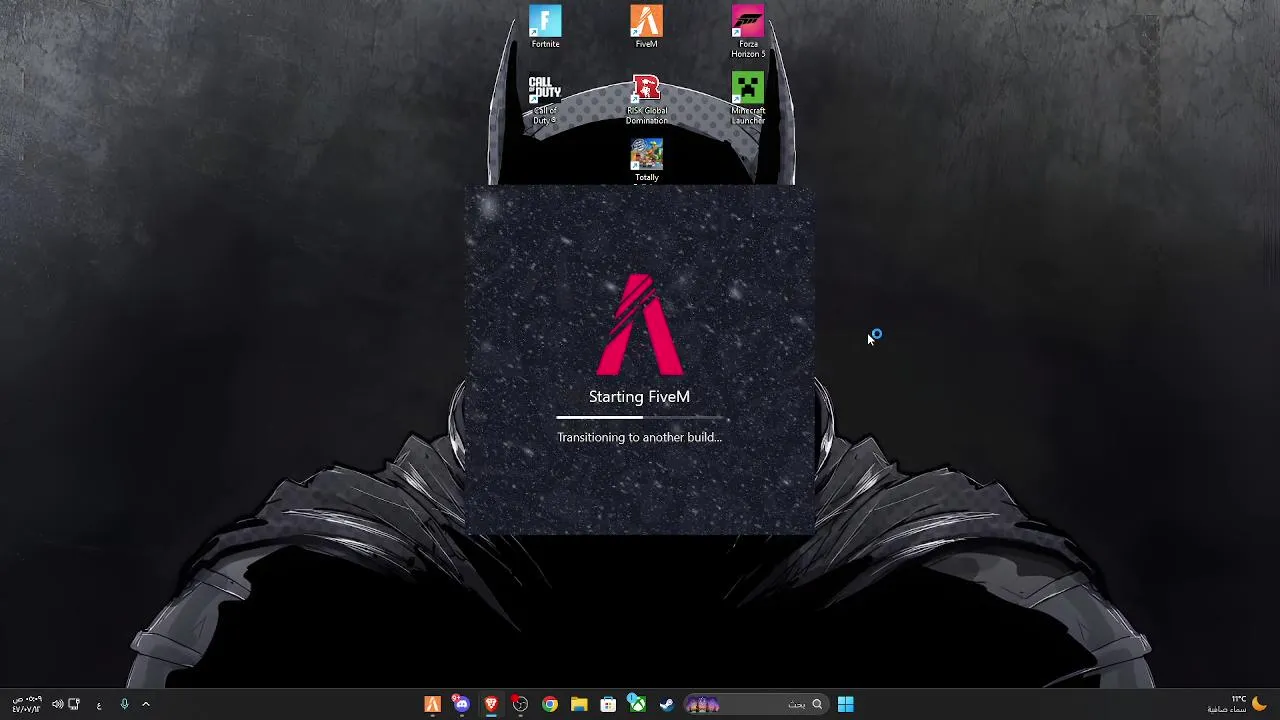Click the 'Transitioning to another build...' status text
This screenshot has width=1280, height=720.
click(639, 437)
